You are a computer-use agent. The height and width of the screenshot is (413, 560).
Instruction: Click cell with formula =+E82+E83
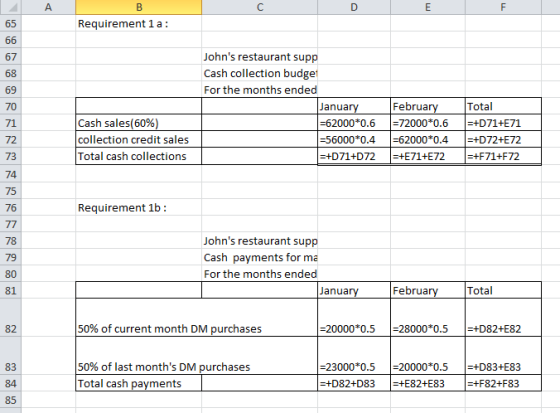[428, 383]
